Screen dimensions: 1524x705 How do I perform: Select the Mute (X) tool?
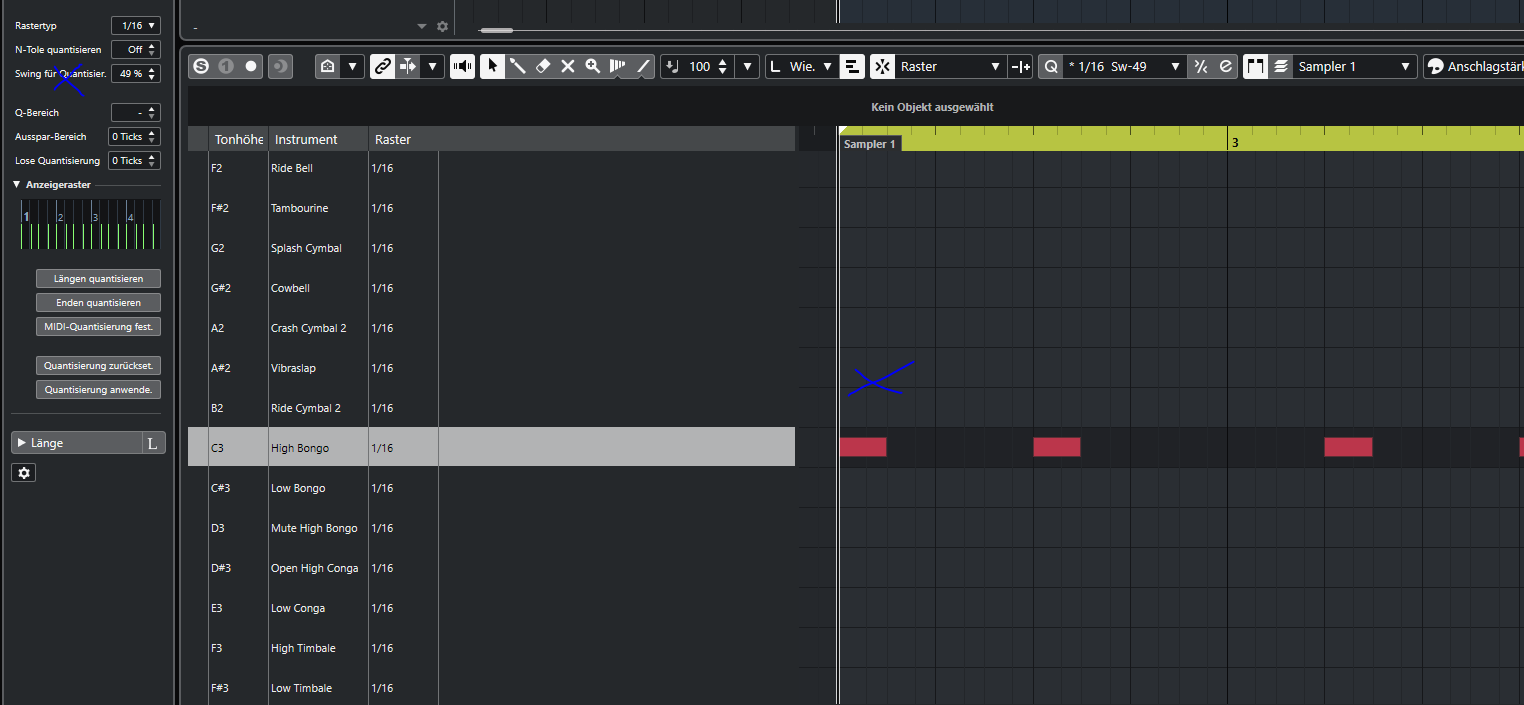(x=567, y=66)
